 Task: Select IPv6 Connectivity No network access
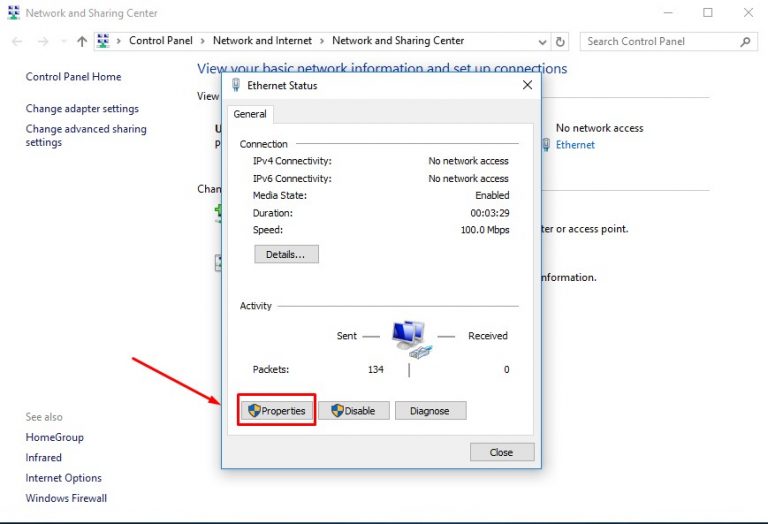click(x=468, y=178)
